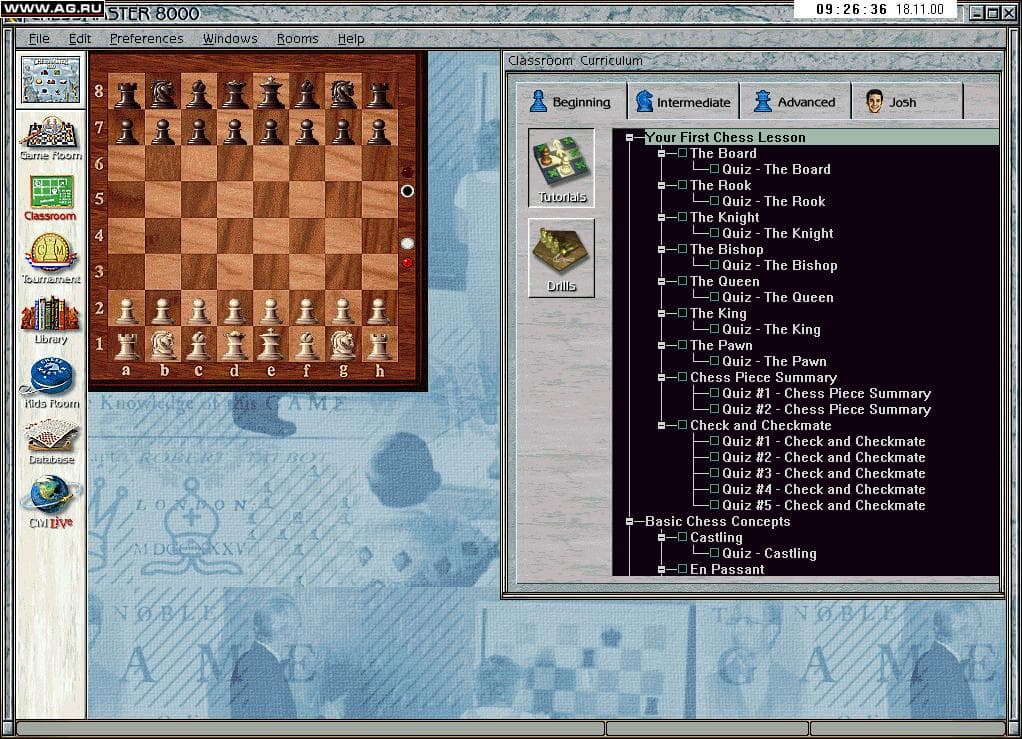1022x739 pixels.
Task: Tick the checkbox next to The Knight
Action: point(682,217)
